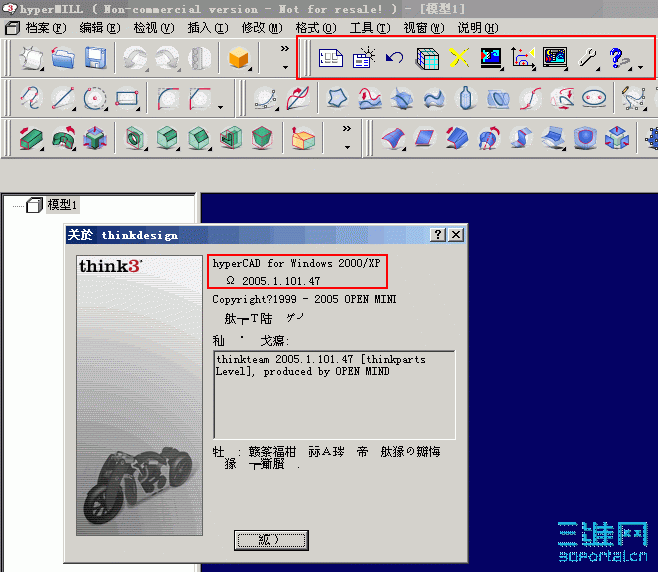Viewport: 658px width, 572px height.
Task: Click the thinkteam version text box
Action: tap(334, 395)
